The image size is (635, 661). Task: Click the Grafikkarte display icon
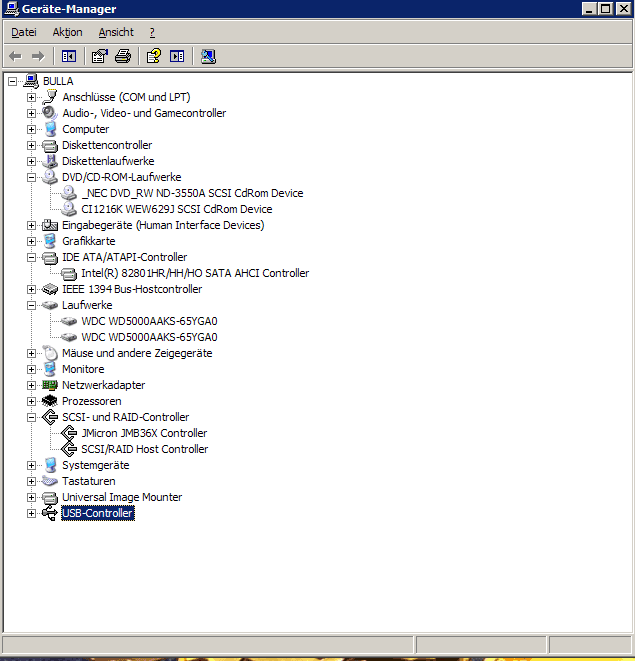(50, 241)
